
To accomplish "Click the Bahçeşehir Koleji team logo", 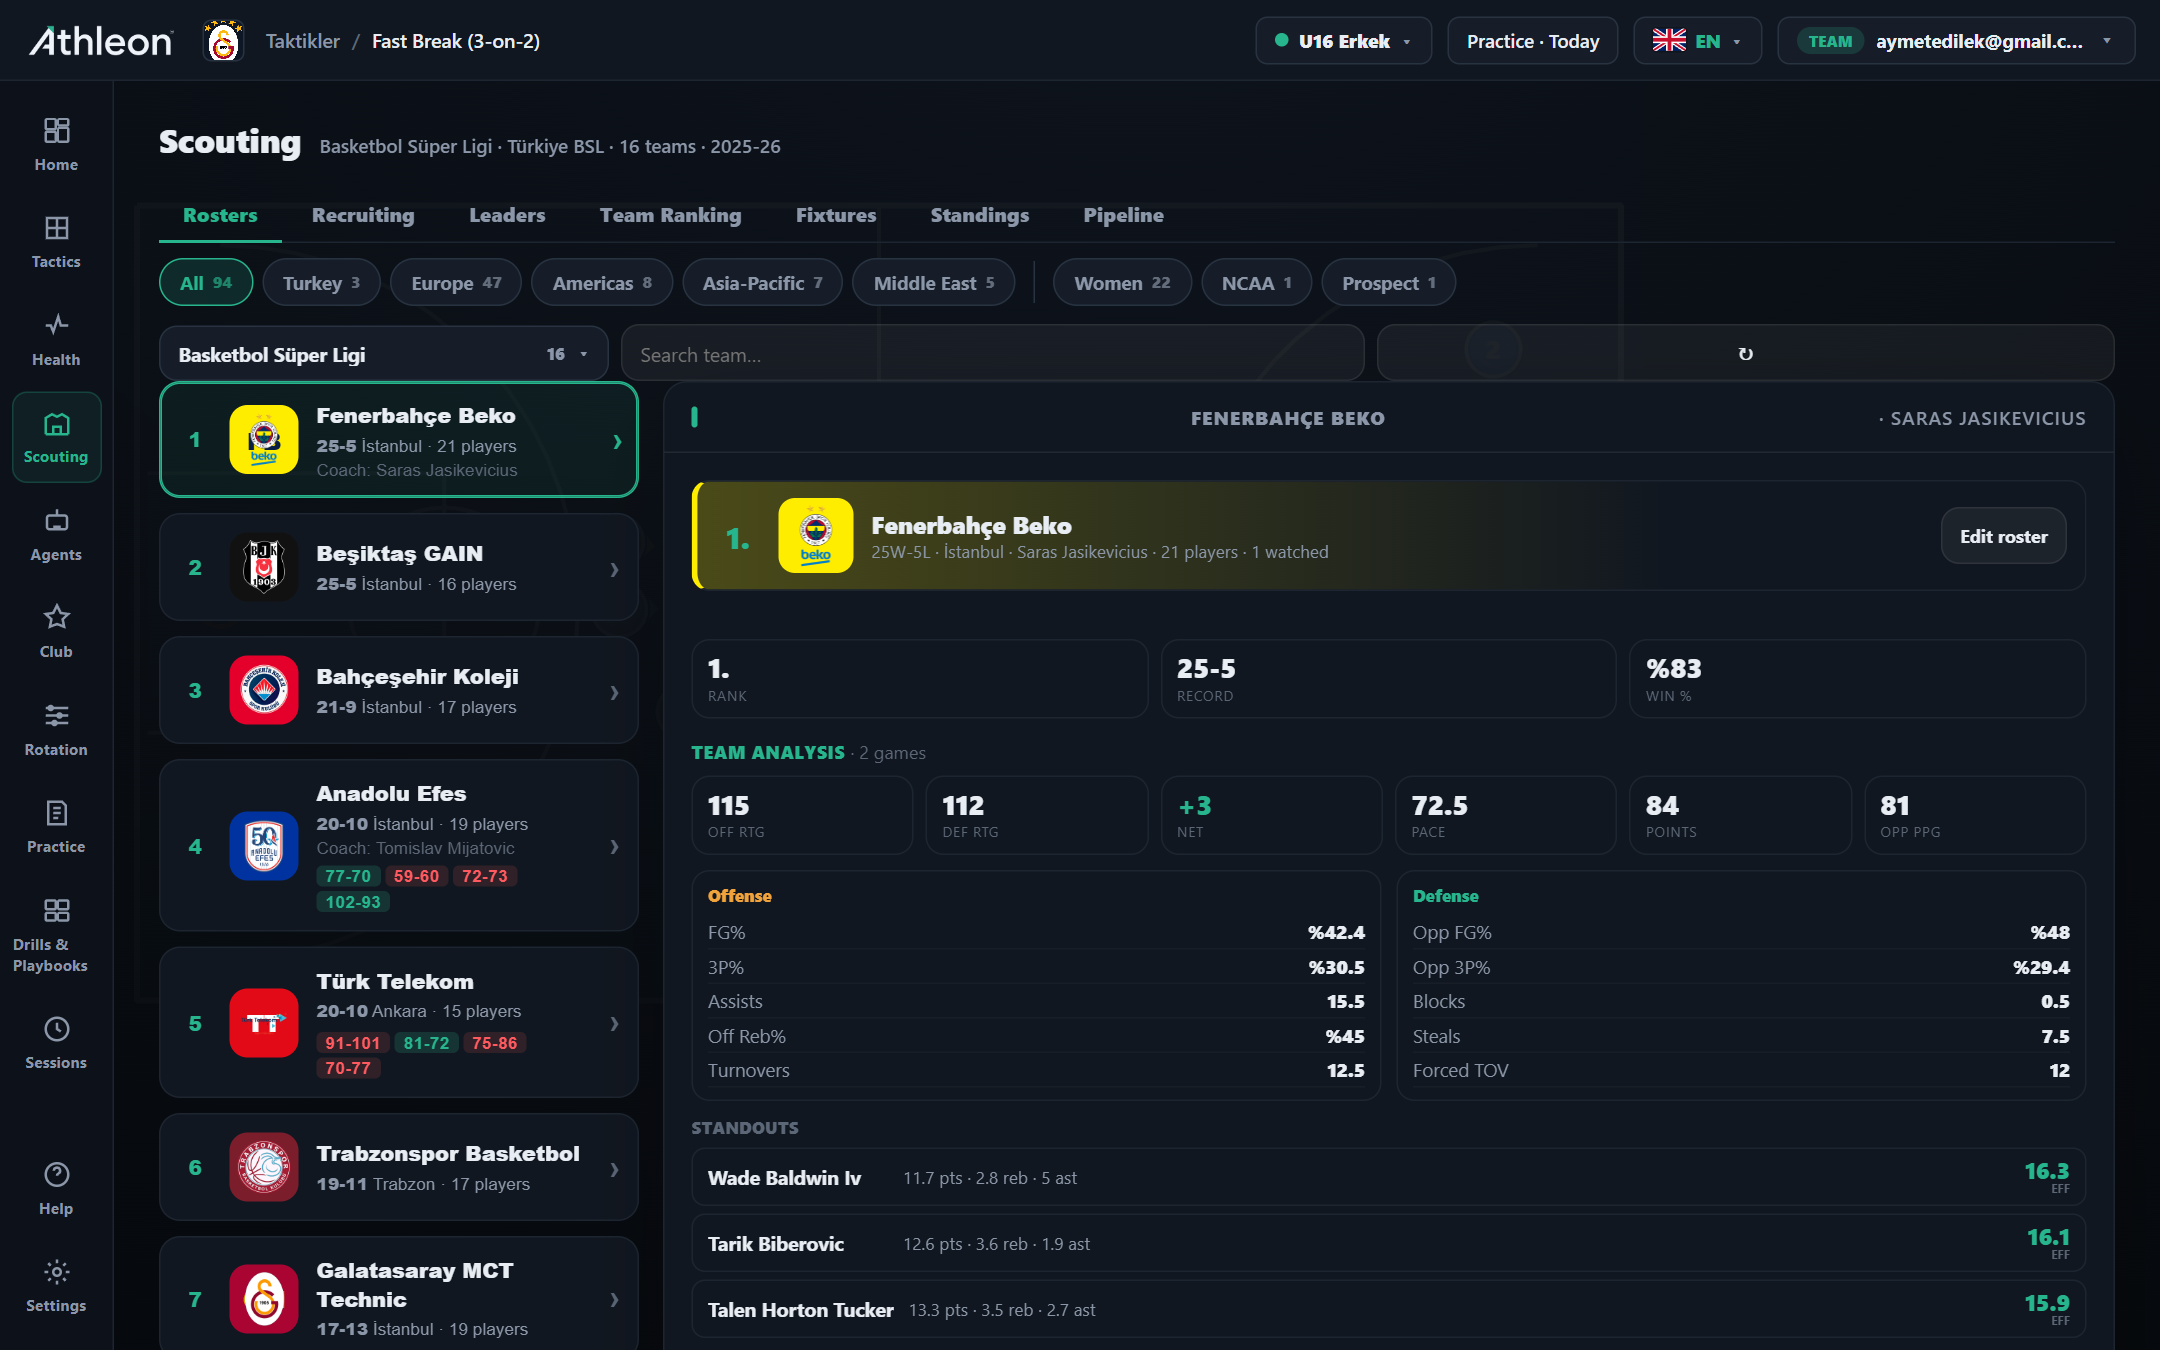I will [x=264, y=690].
